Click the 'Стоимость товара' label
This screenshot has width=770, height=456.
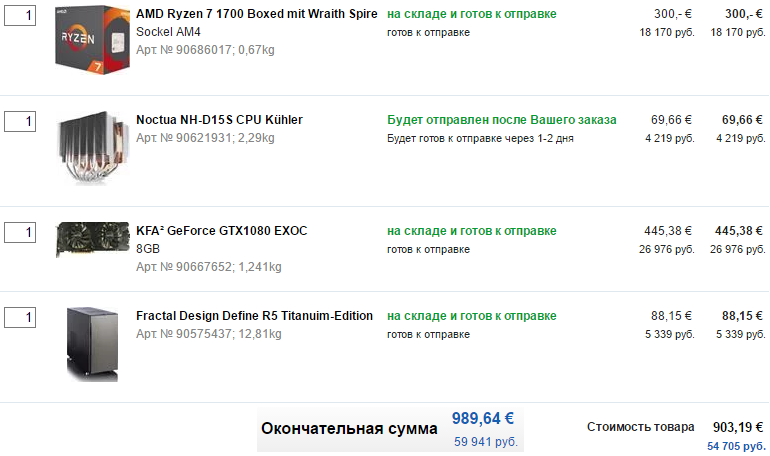click(x=640, y=427)
